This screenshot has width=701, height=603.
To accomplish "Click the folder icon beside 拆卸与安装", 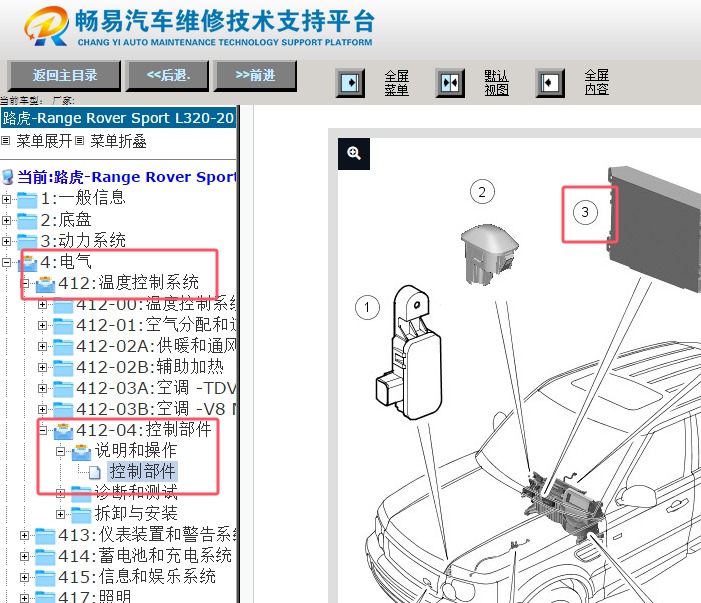I will pyautogui.click(x=81, y=514).
